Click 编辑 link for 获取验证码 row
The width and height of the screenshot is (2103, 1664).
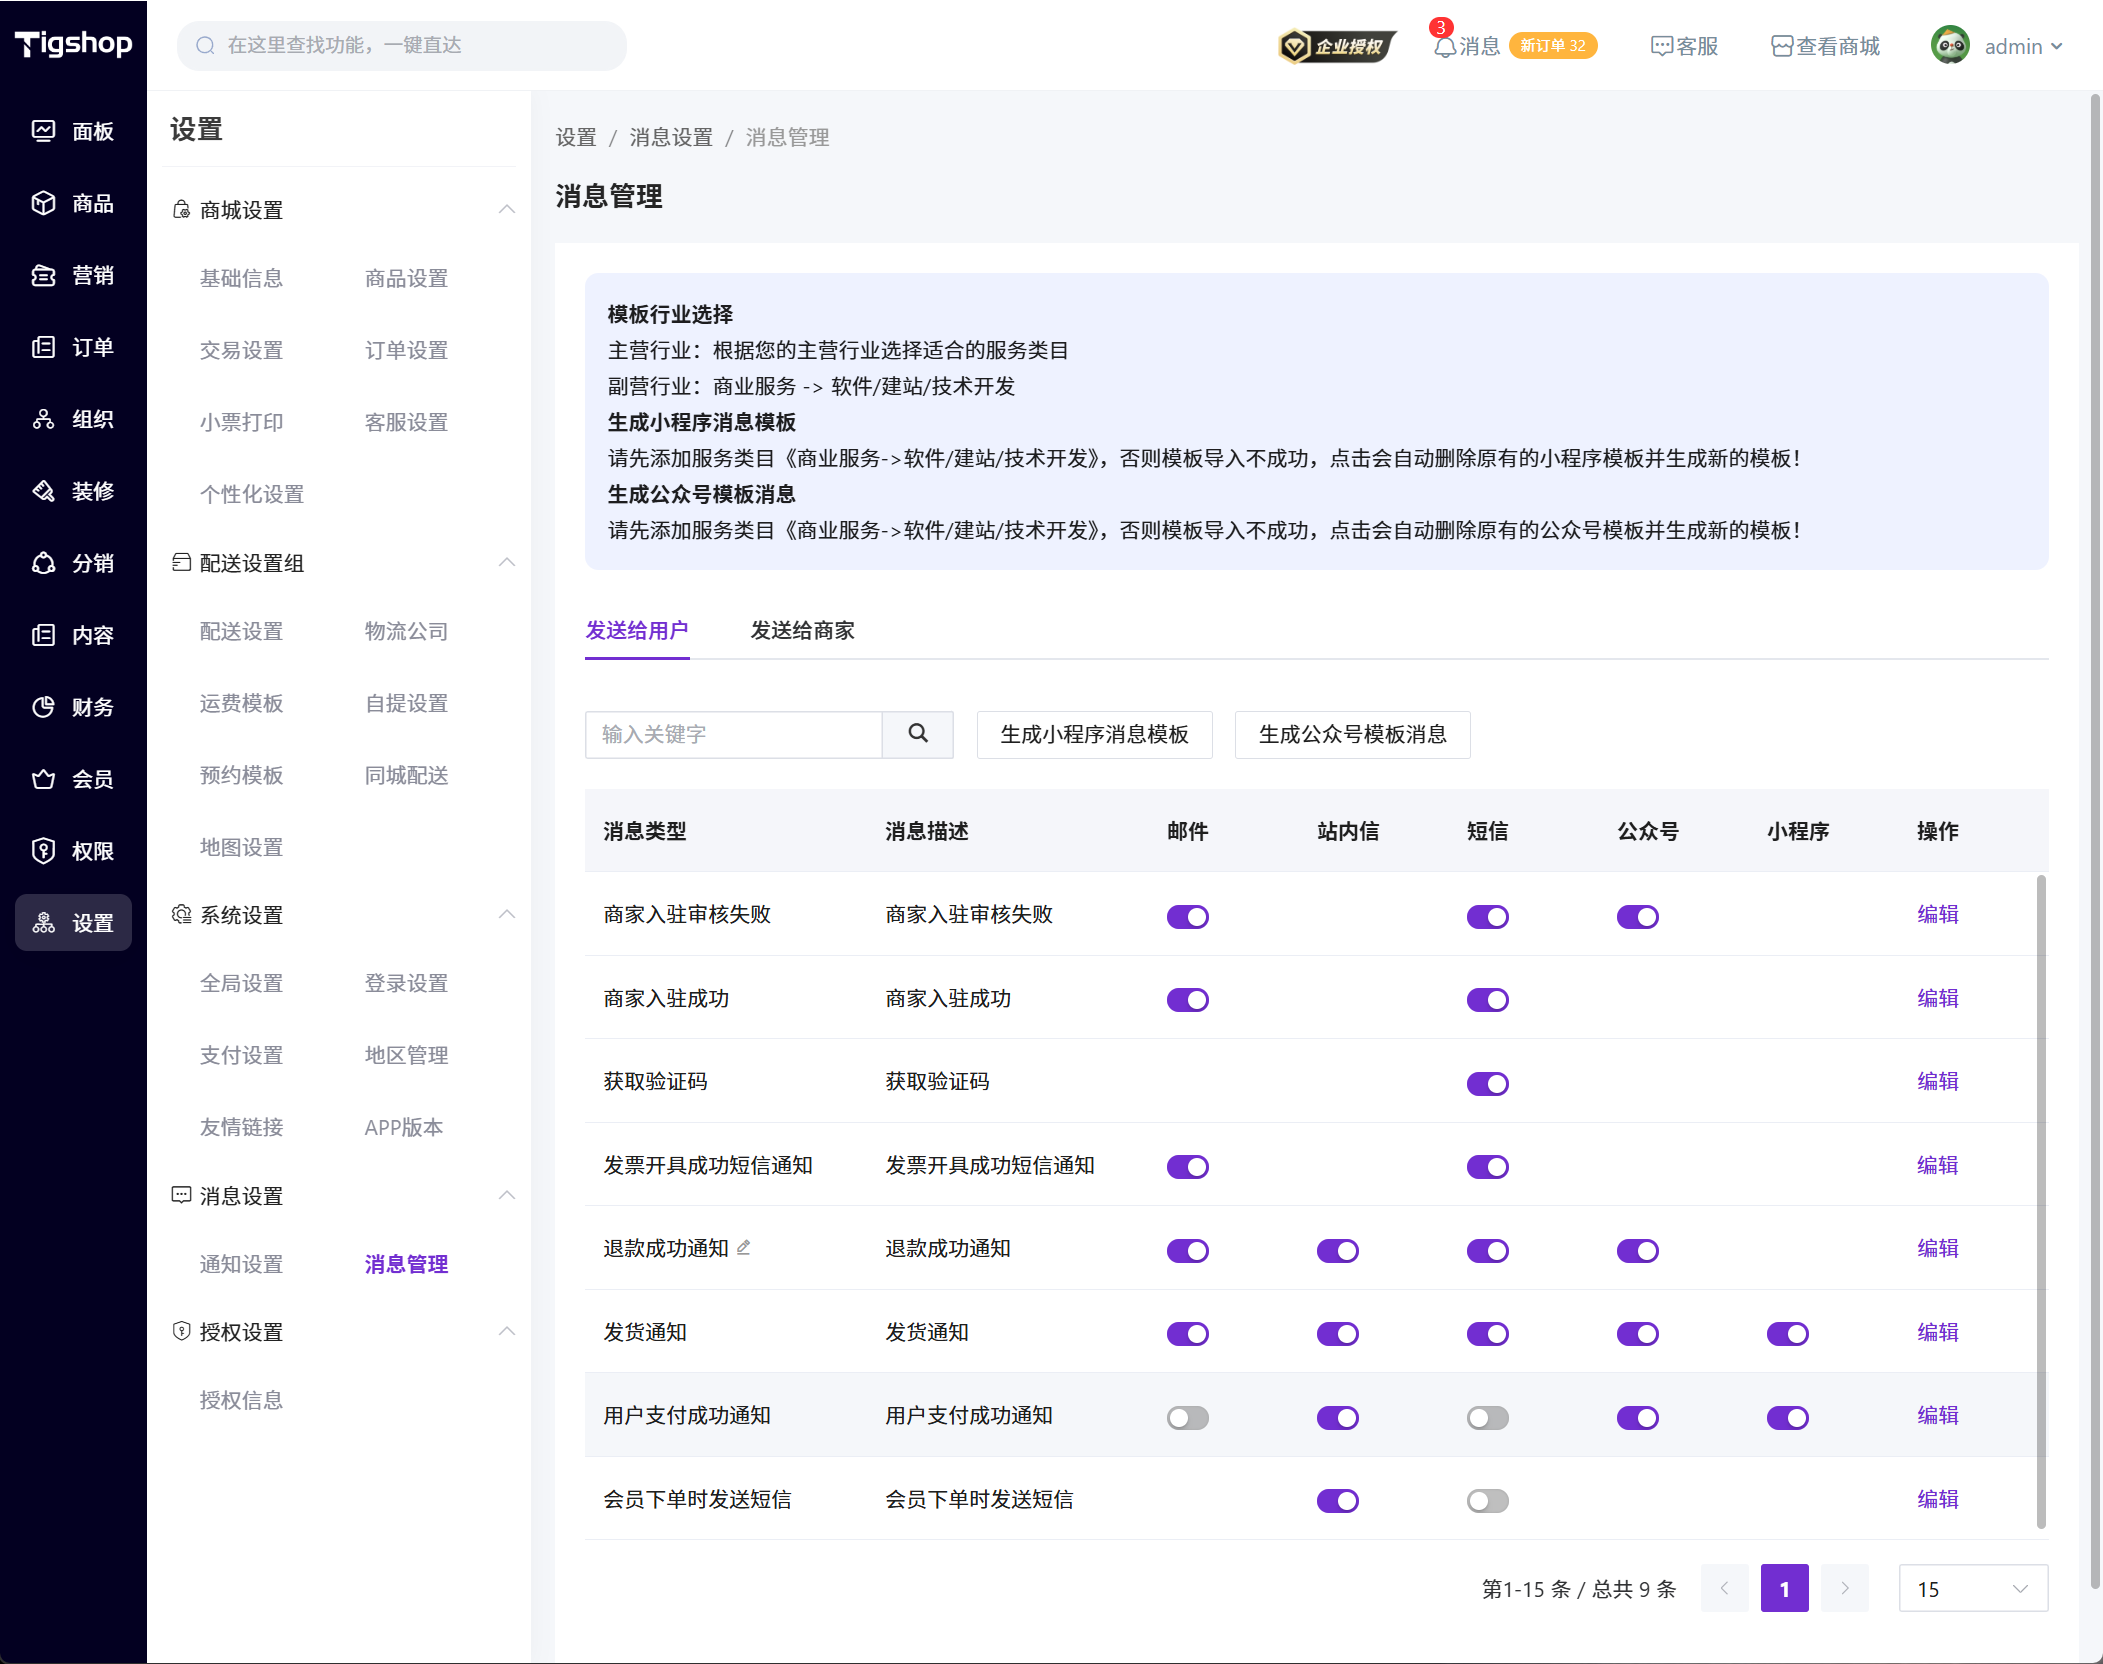coord(1937,1082)
